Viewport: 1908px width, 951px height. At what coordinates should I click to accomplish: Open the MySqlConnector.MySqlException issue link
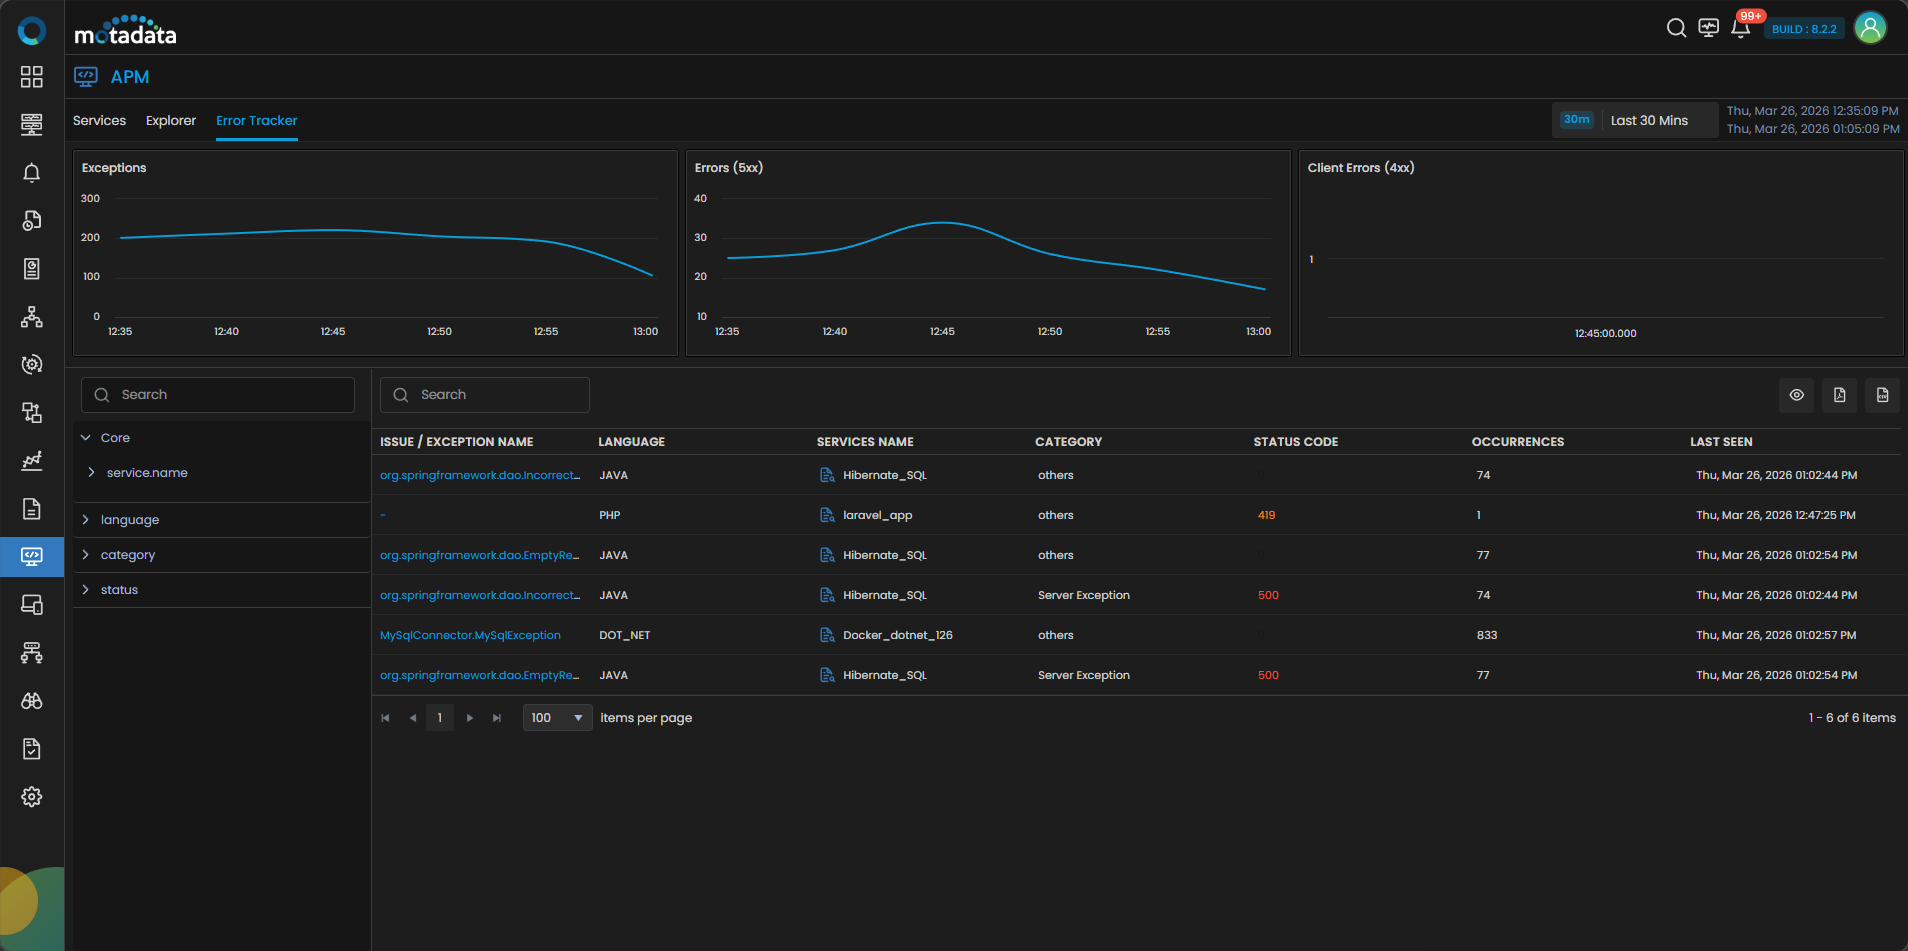tap(470, 635)
